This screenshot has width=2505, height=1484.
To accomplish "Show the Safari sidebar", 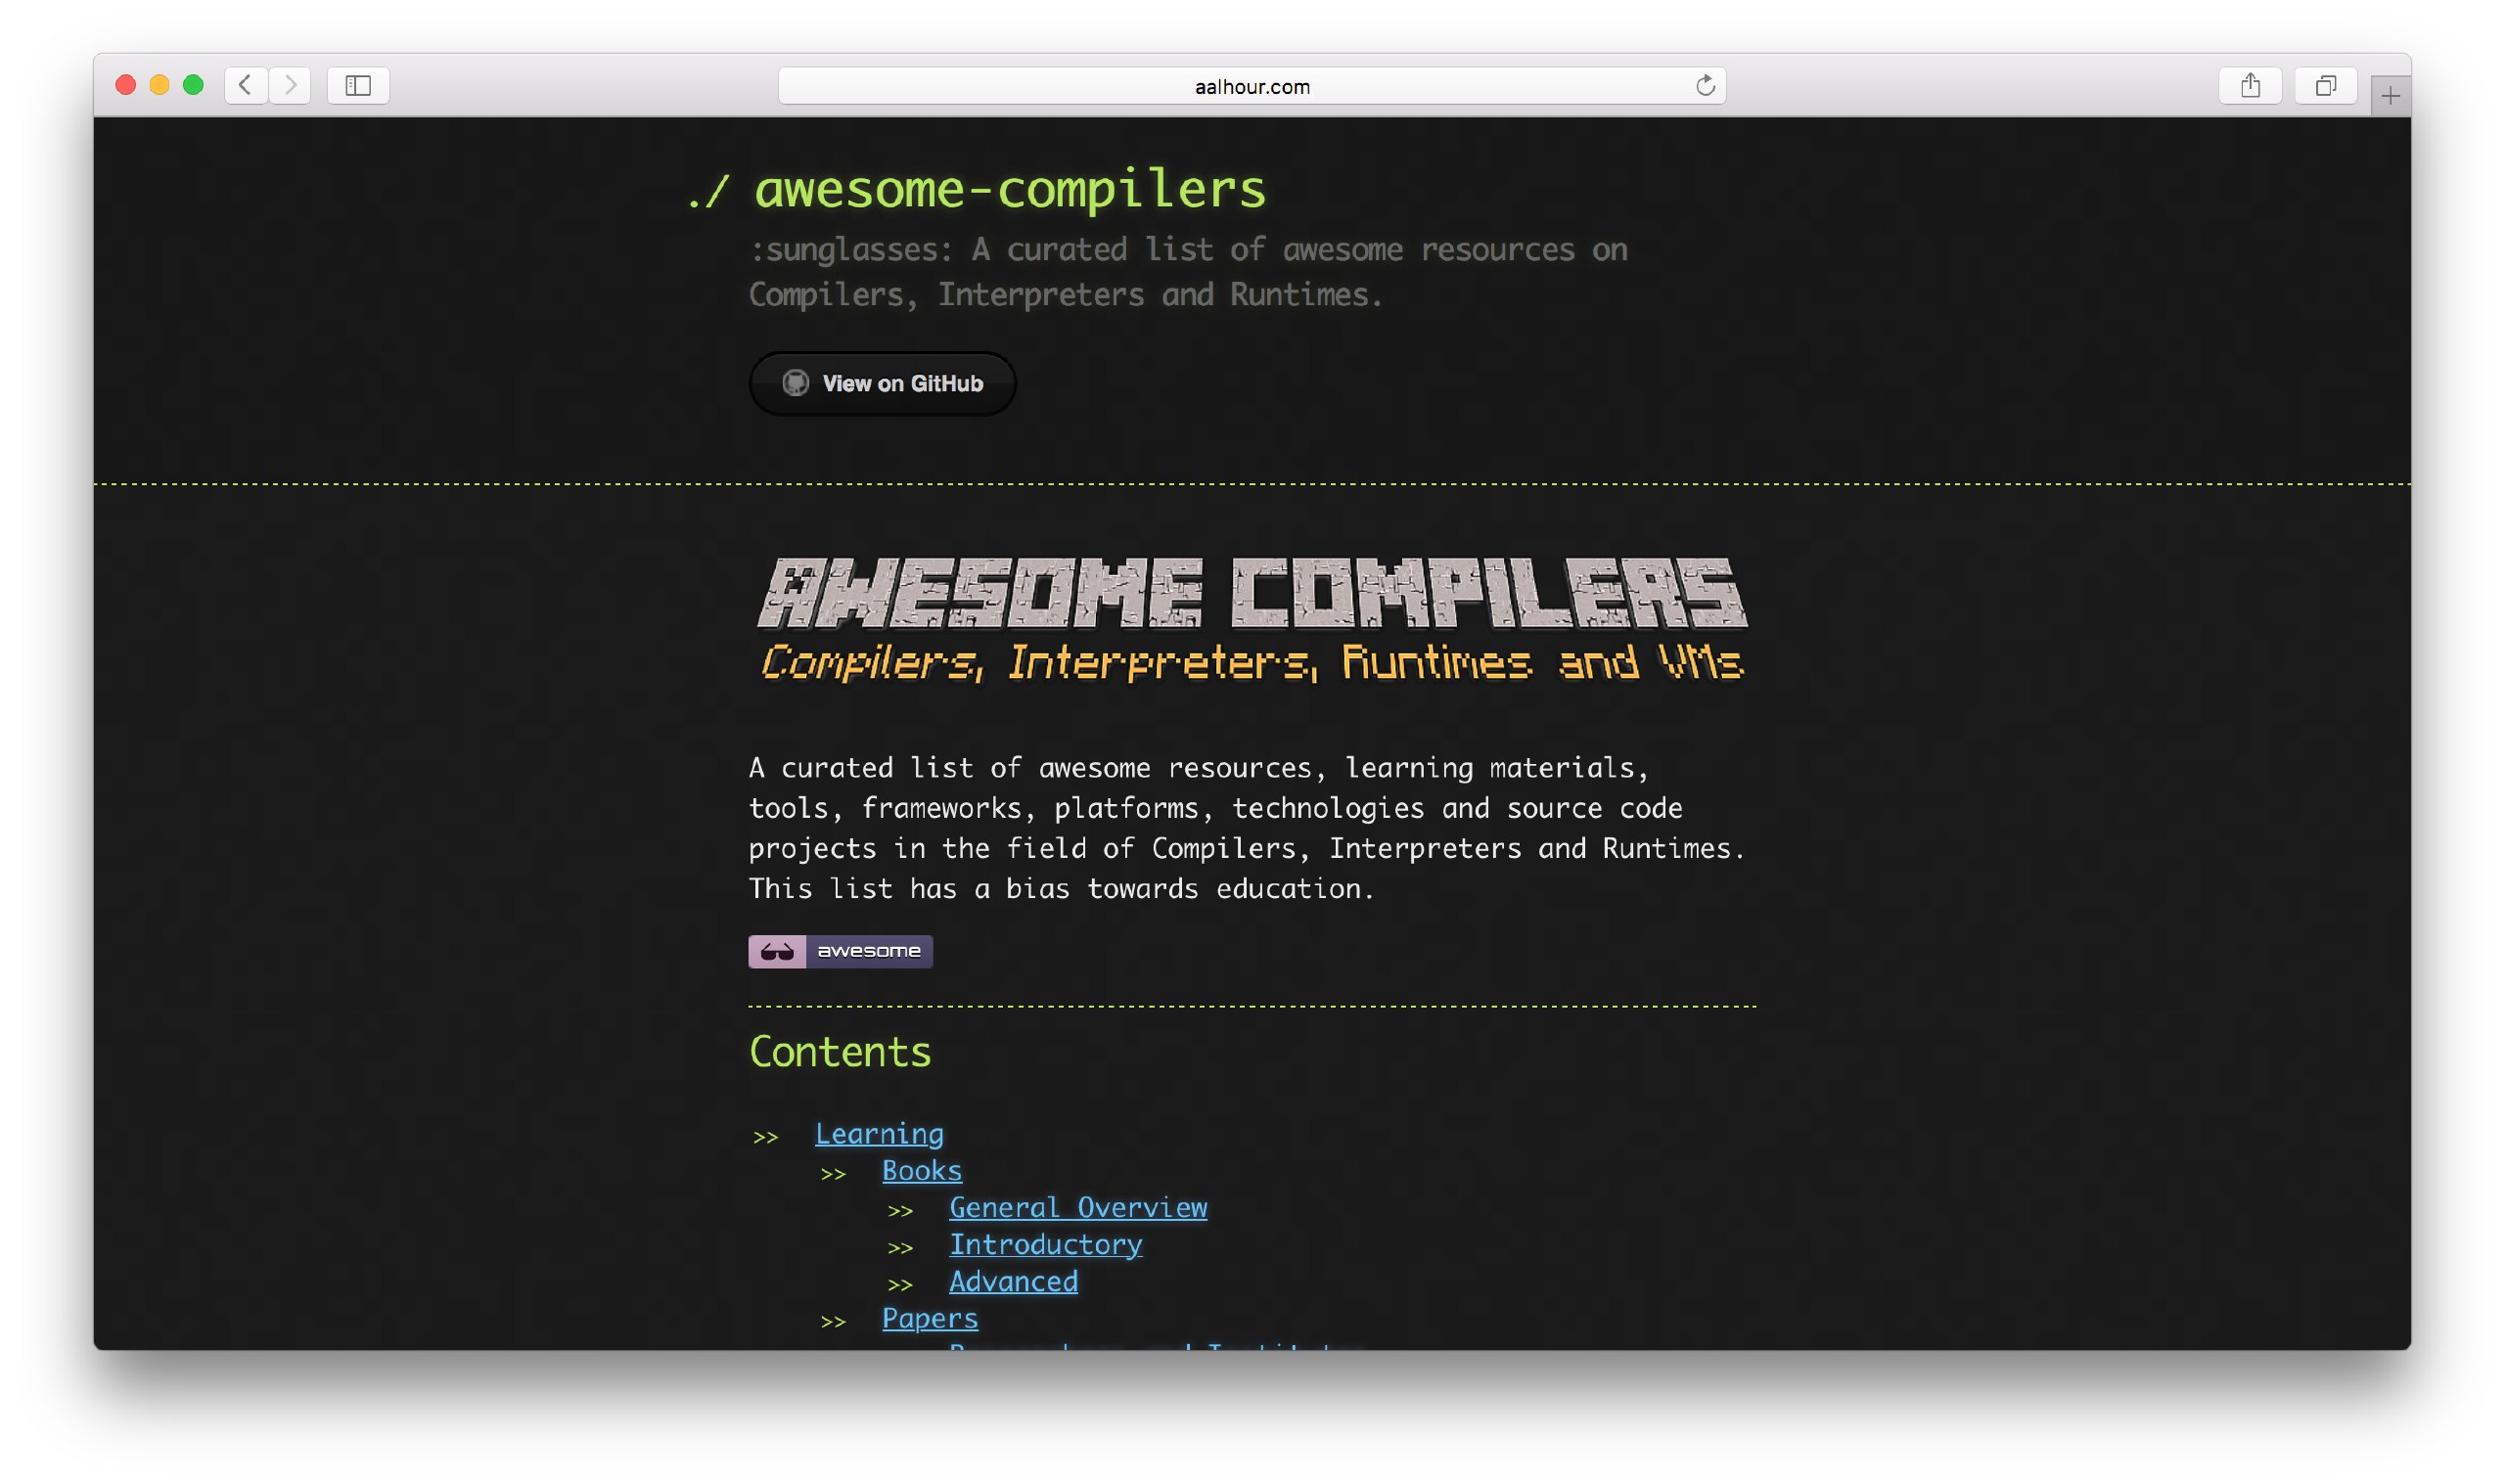I will tap(358, 85).
